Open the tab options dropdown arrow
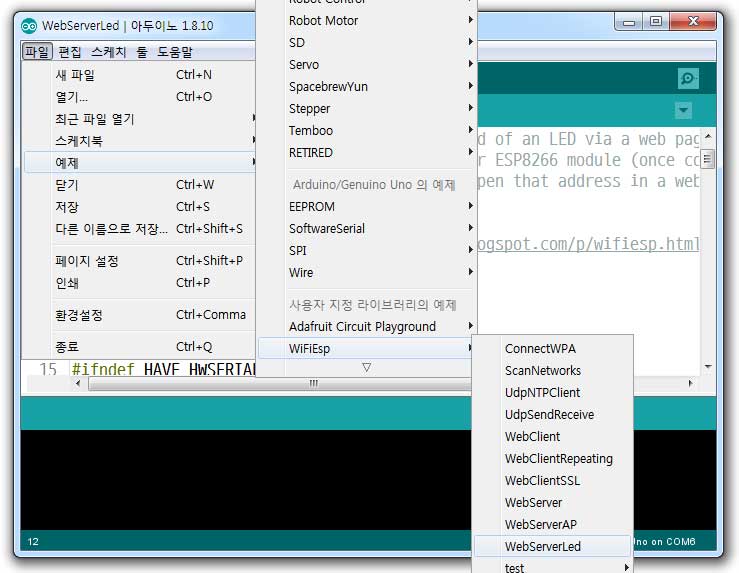Screen dimensions: 739x573 tap(683, 111)
